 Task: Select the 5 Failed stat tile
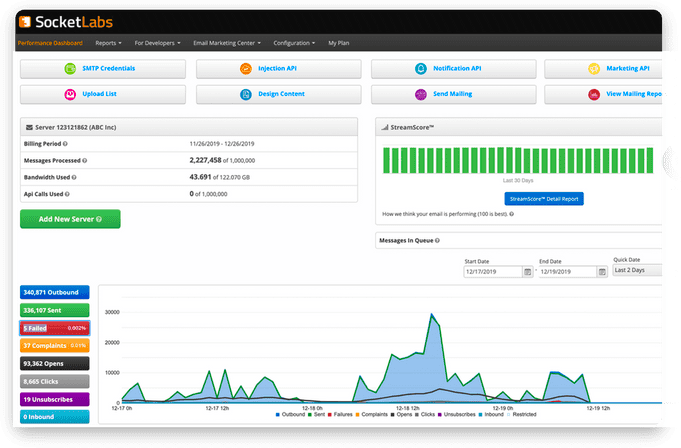pyautogui.click(x=55, y=328)
